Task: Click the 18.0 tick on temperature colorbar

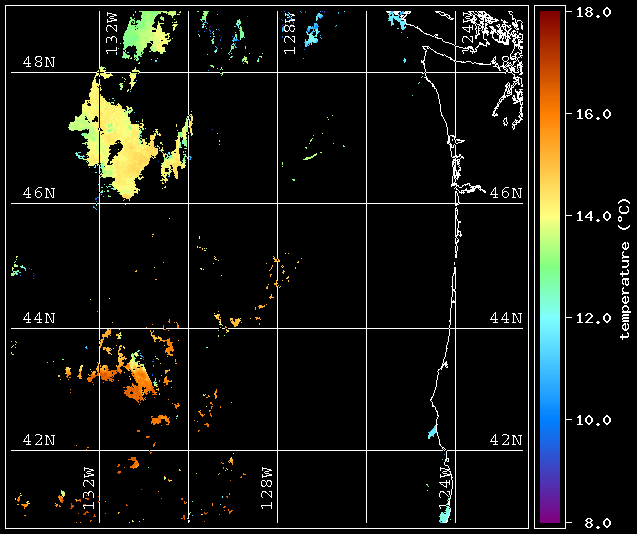Action: pyautogui.click(x=594, y=12)
